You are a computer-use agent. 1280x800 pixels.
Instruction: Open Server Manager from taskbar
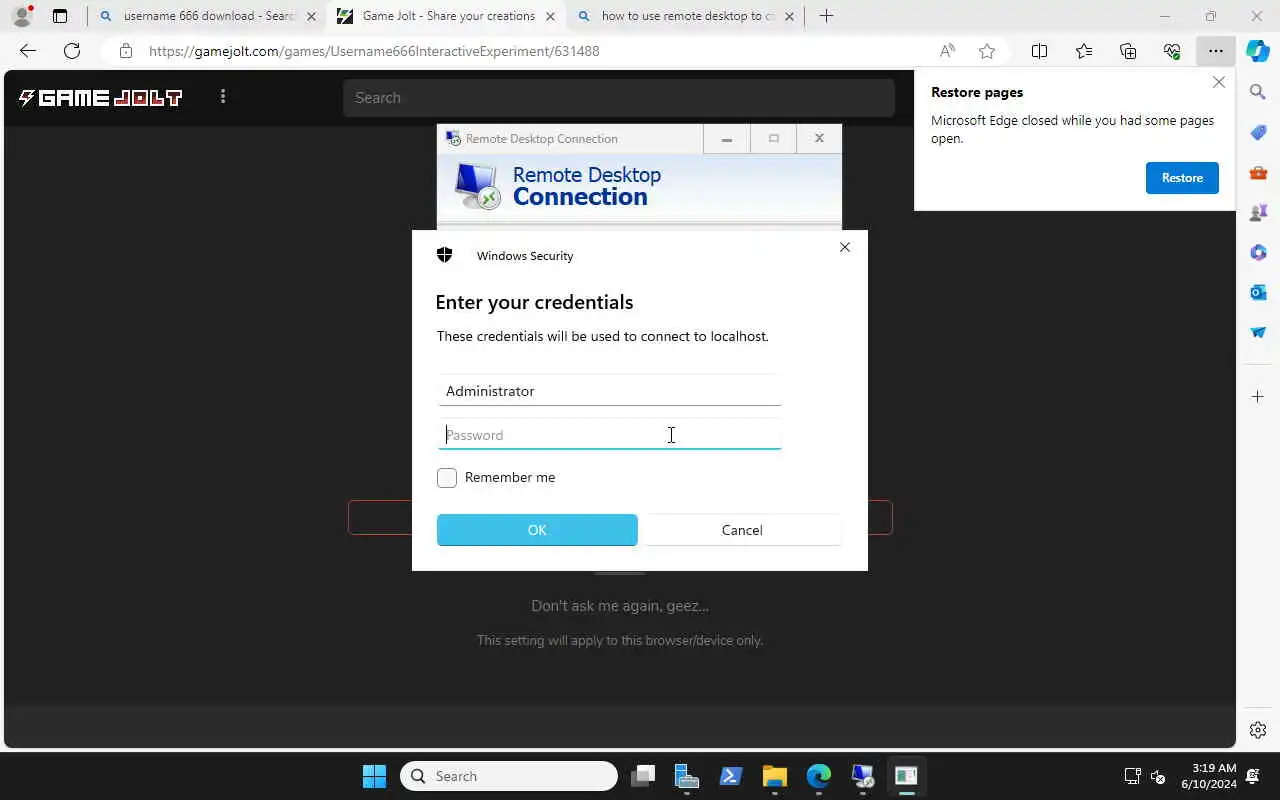coord(687,776)
